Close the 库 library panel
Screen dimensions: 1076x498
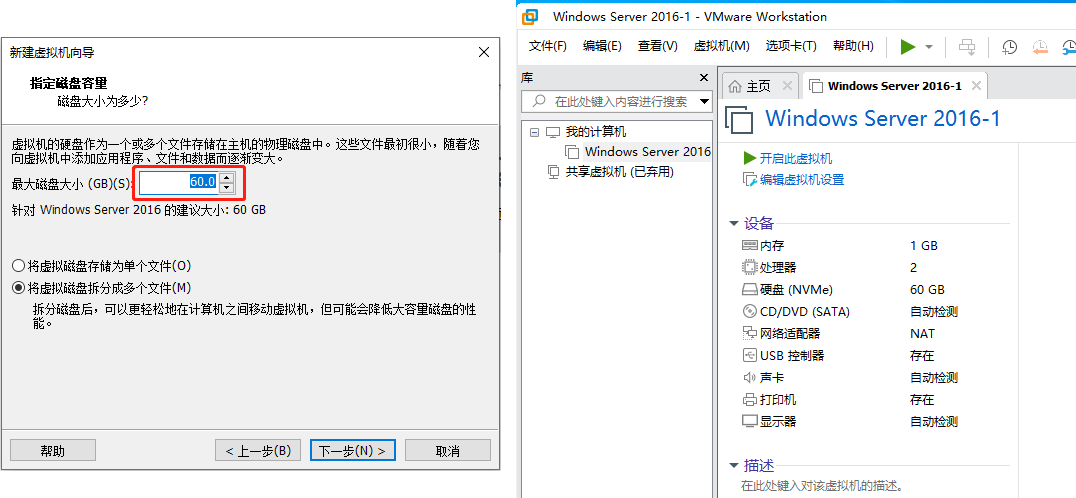click(703, 78)
